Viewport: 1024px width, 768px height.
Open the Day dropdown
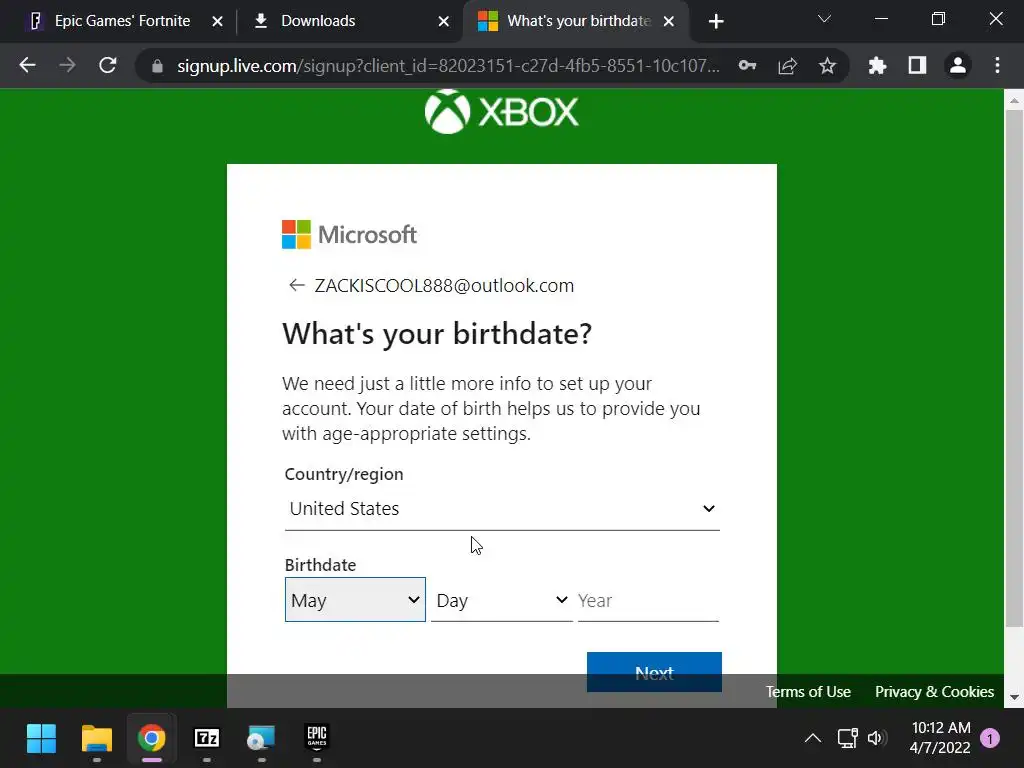pos(502,600)
